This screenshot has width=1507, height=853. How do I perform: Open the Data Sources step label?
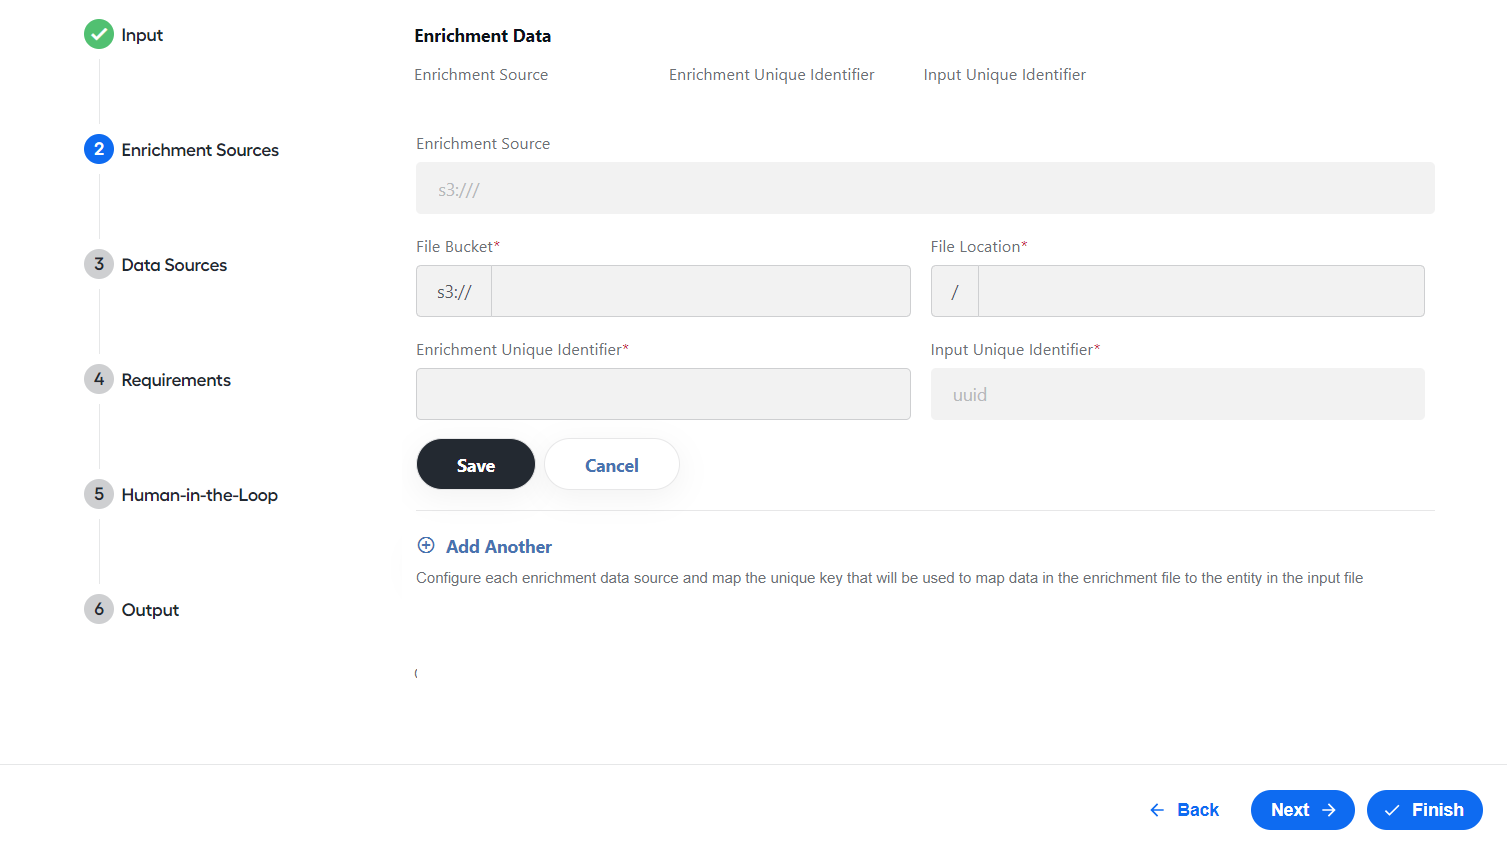pos(174,265)
